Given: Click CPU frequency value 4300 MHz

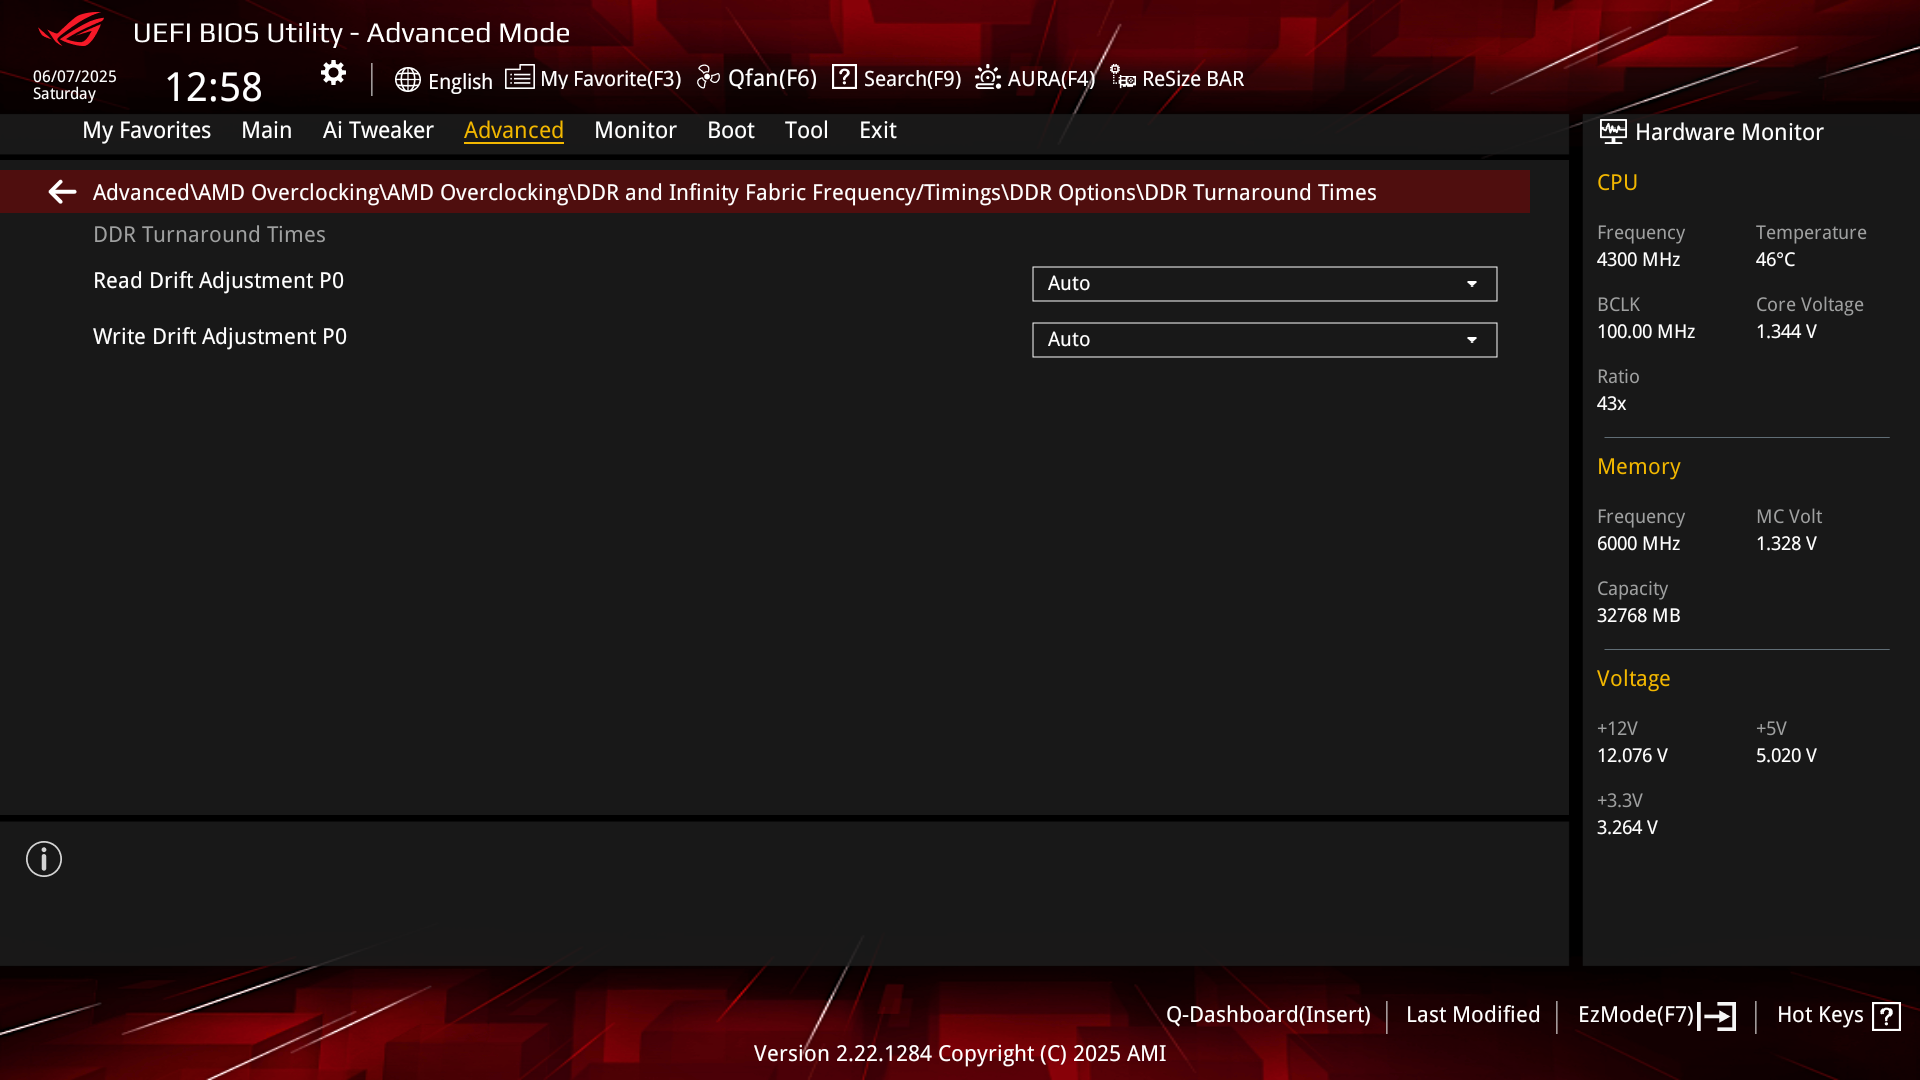Looking at the screenshot, I should (x=1638, y=260).
